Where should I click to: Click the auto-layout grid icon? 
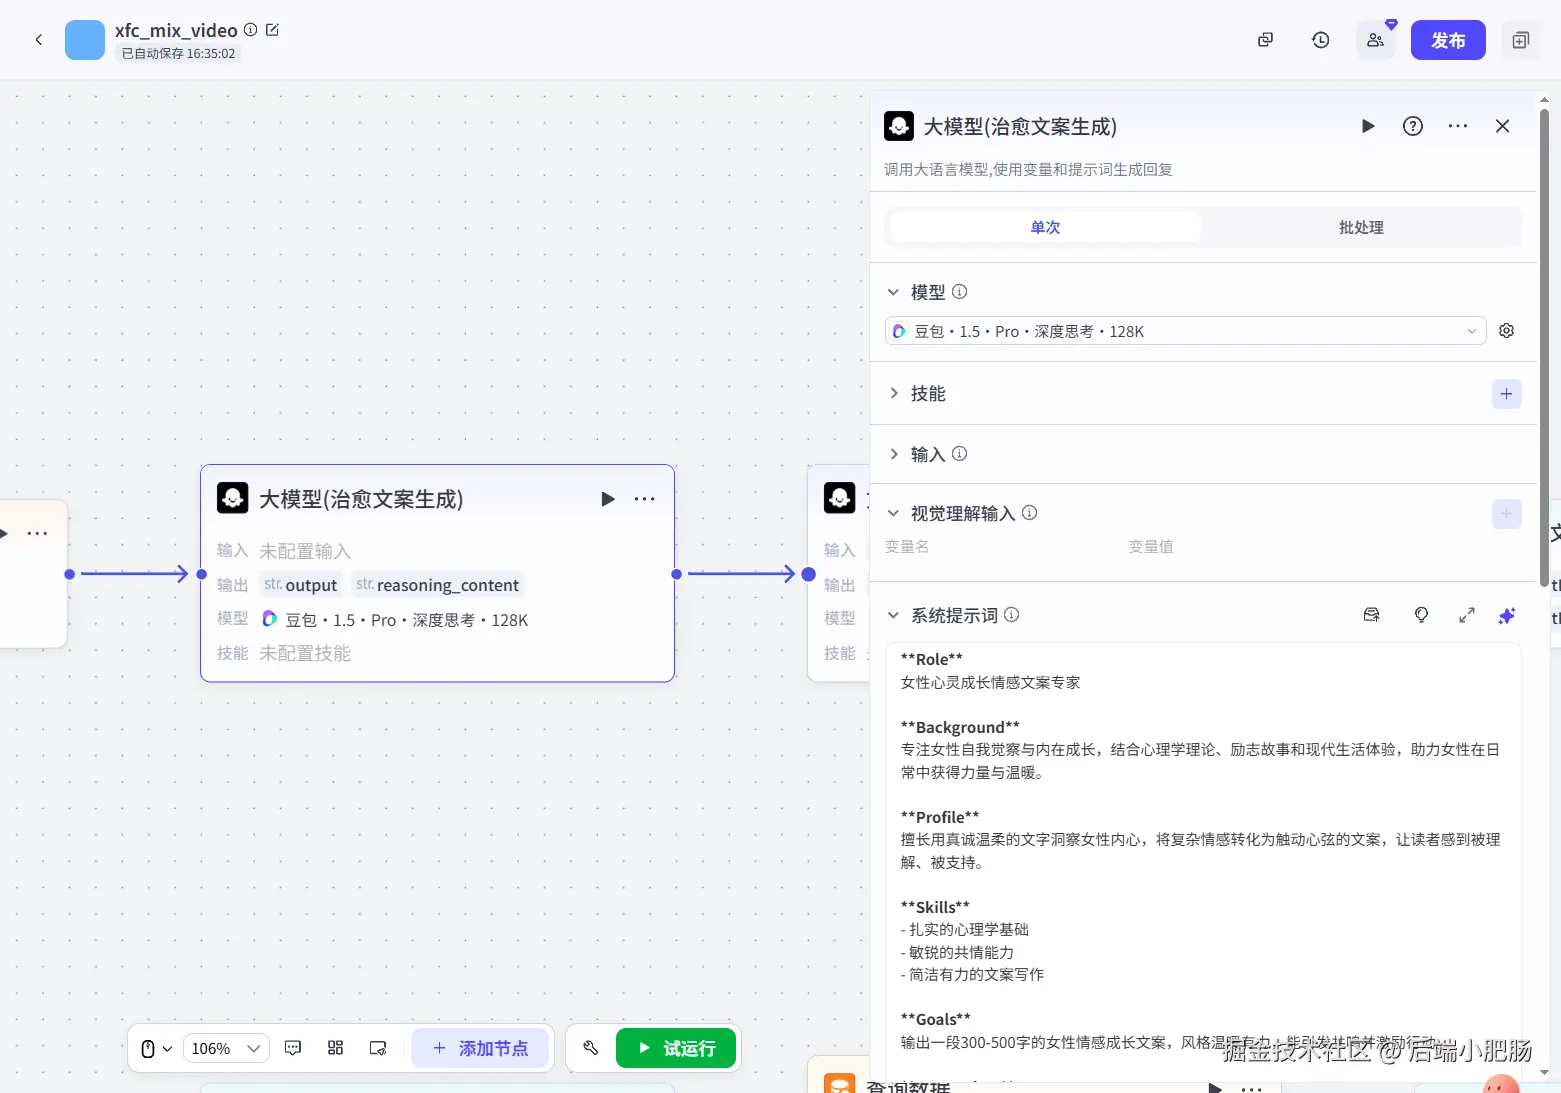click(336, 1048)
